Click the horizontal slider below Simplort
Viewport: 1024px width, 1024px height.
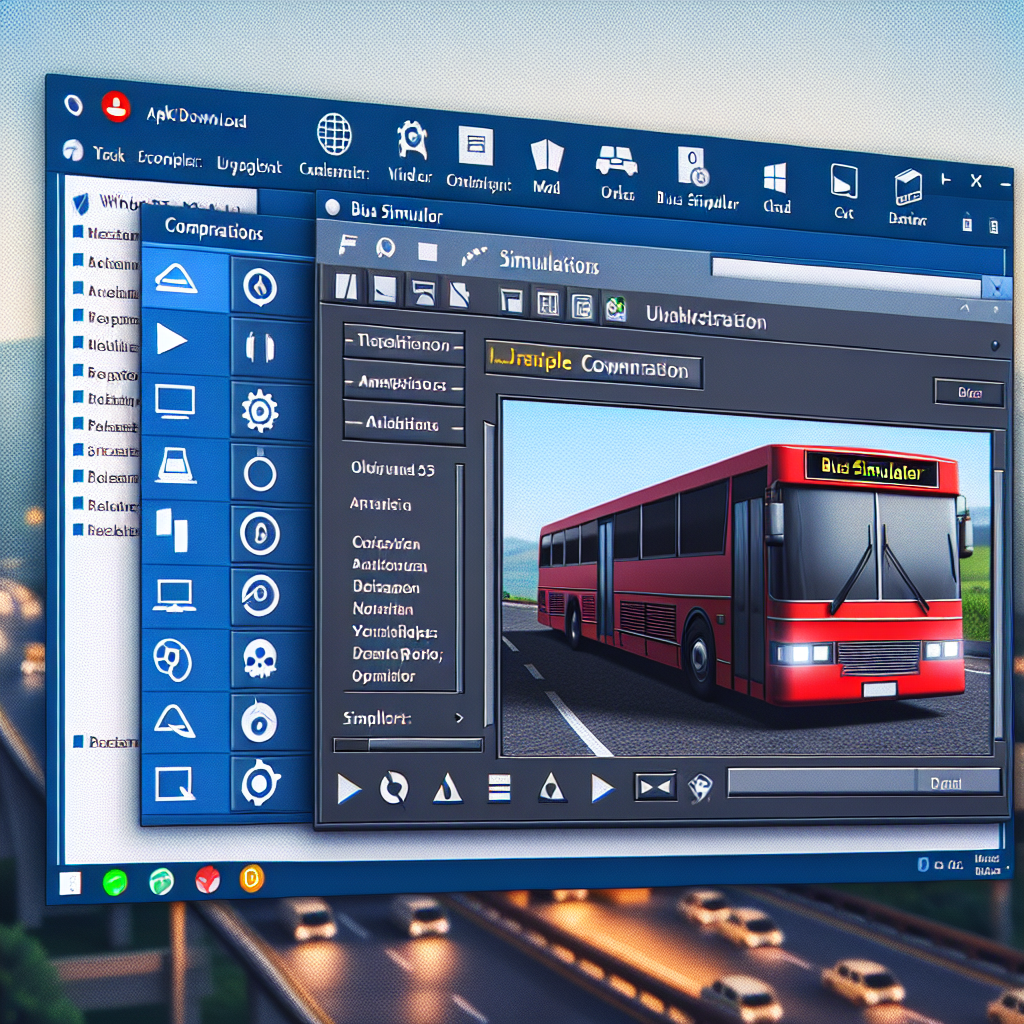(408, 744)
